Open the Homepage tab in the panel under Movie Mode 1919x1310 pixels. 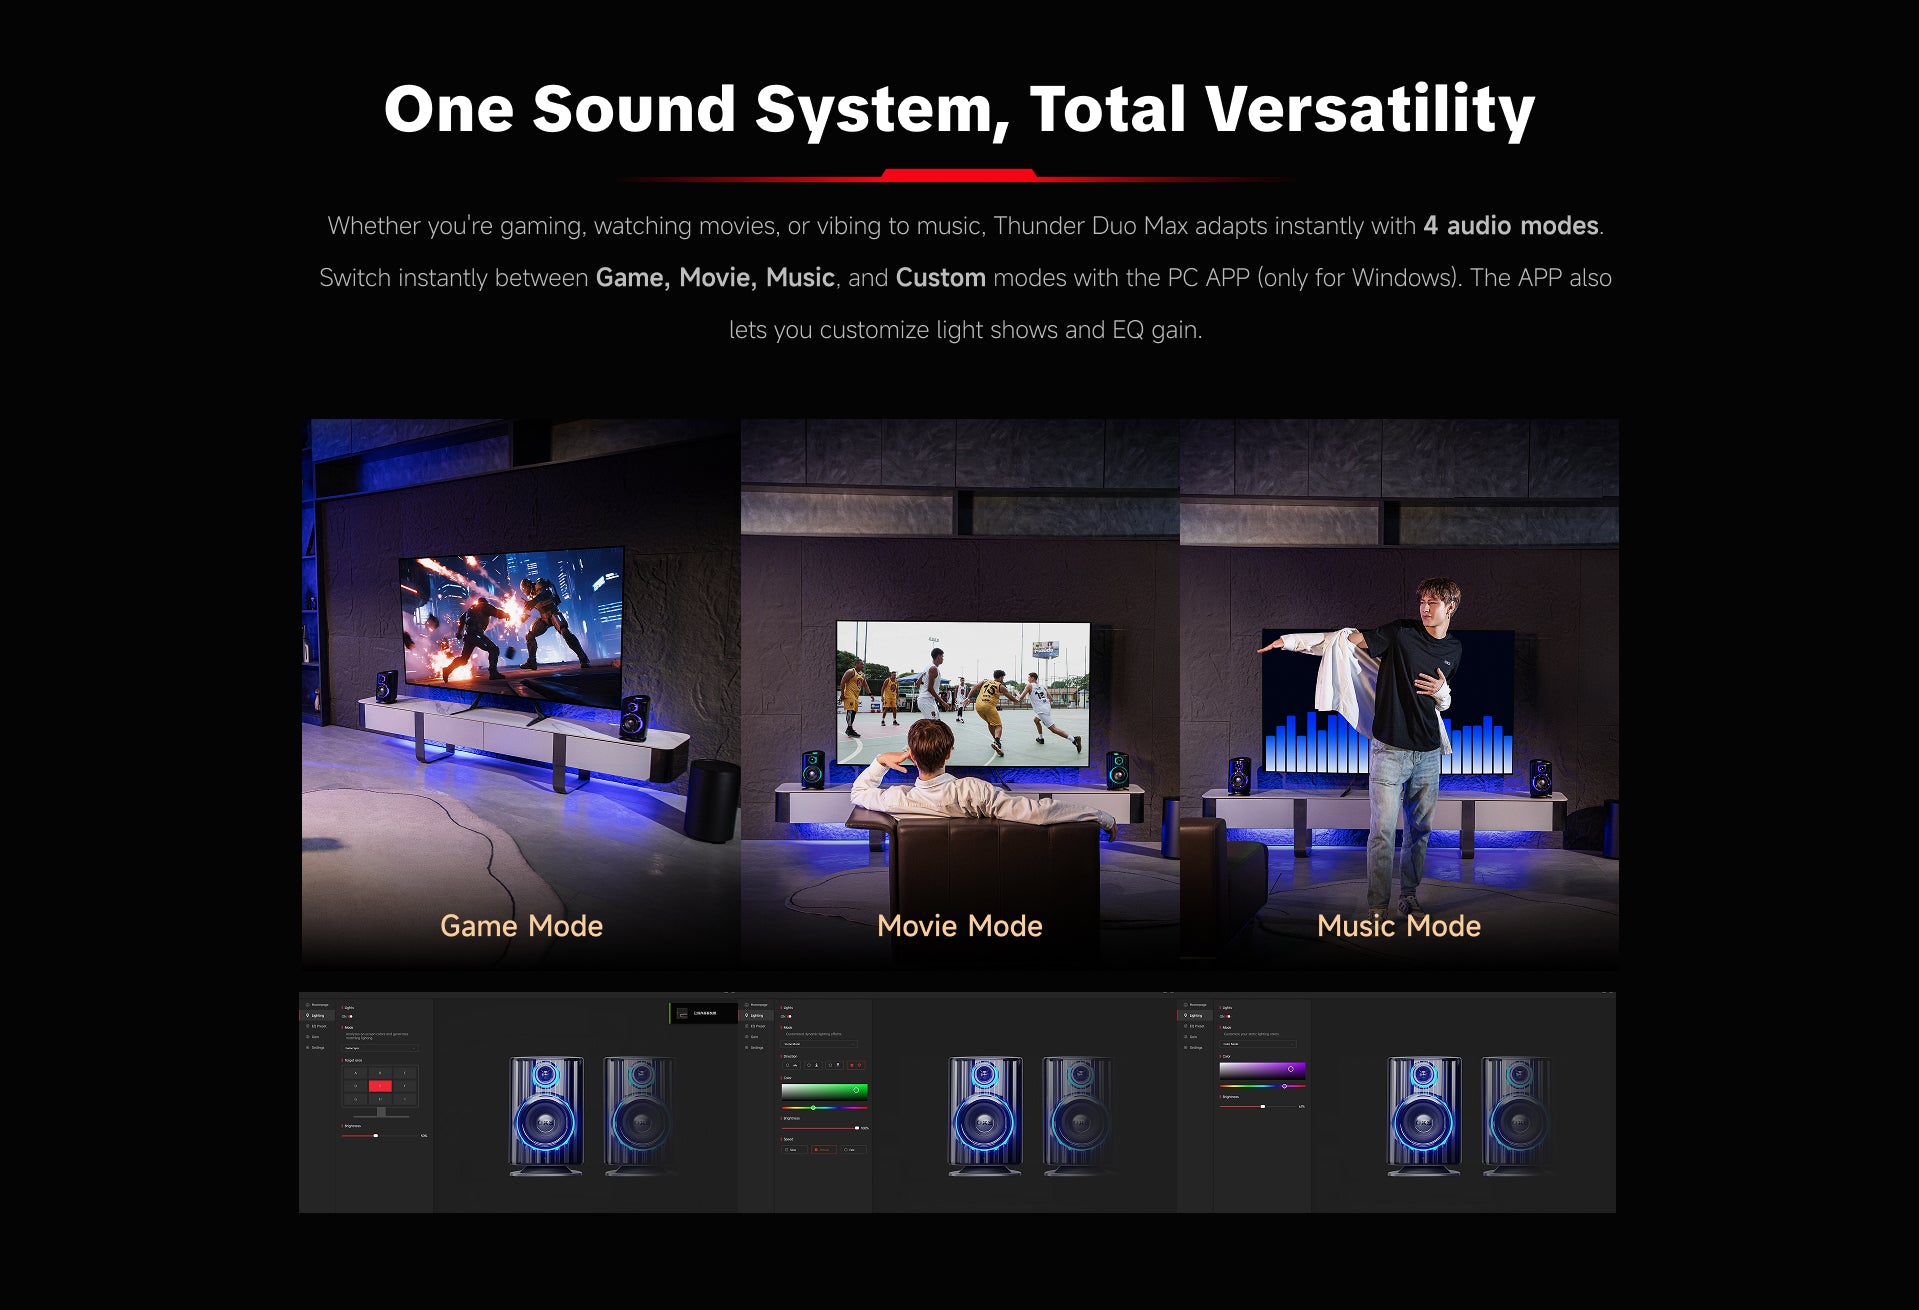(757, 1005)
